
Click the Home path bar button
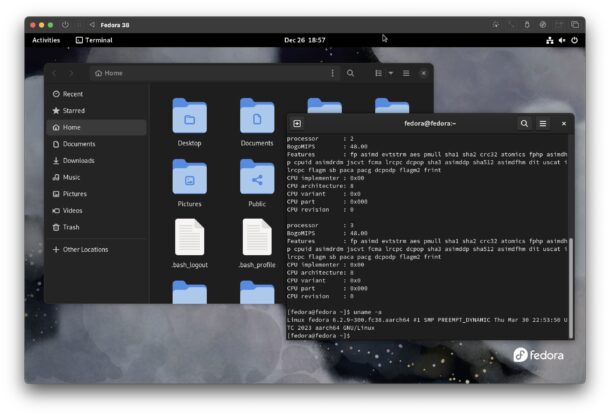coord(108,73)
